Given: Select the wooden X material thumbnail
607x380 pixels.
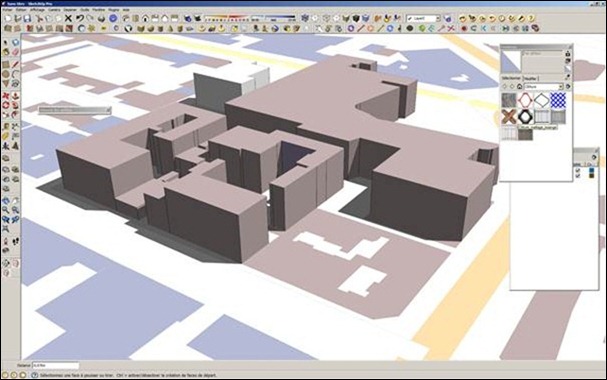Looking at the screenshot, I should (x=509, y=116).
